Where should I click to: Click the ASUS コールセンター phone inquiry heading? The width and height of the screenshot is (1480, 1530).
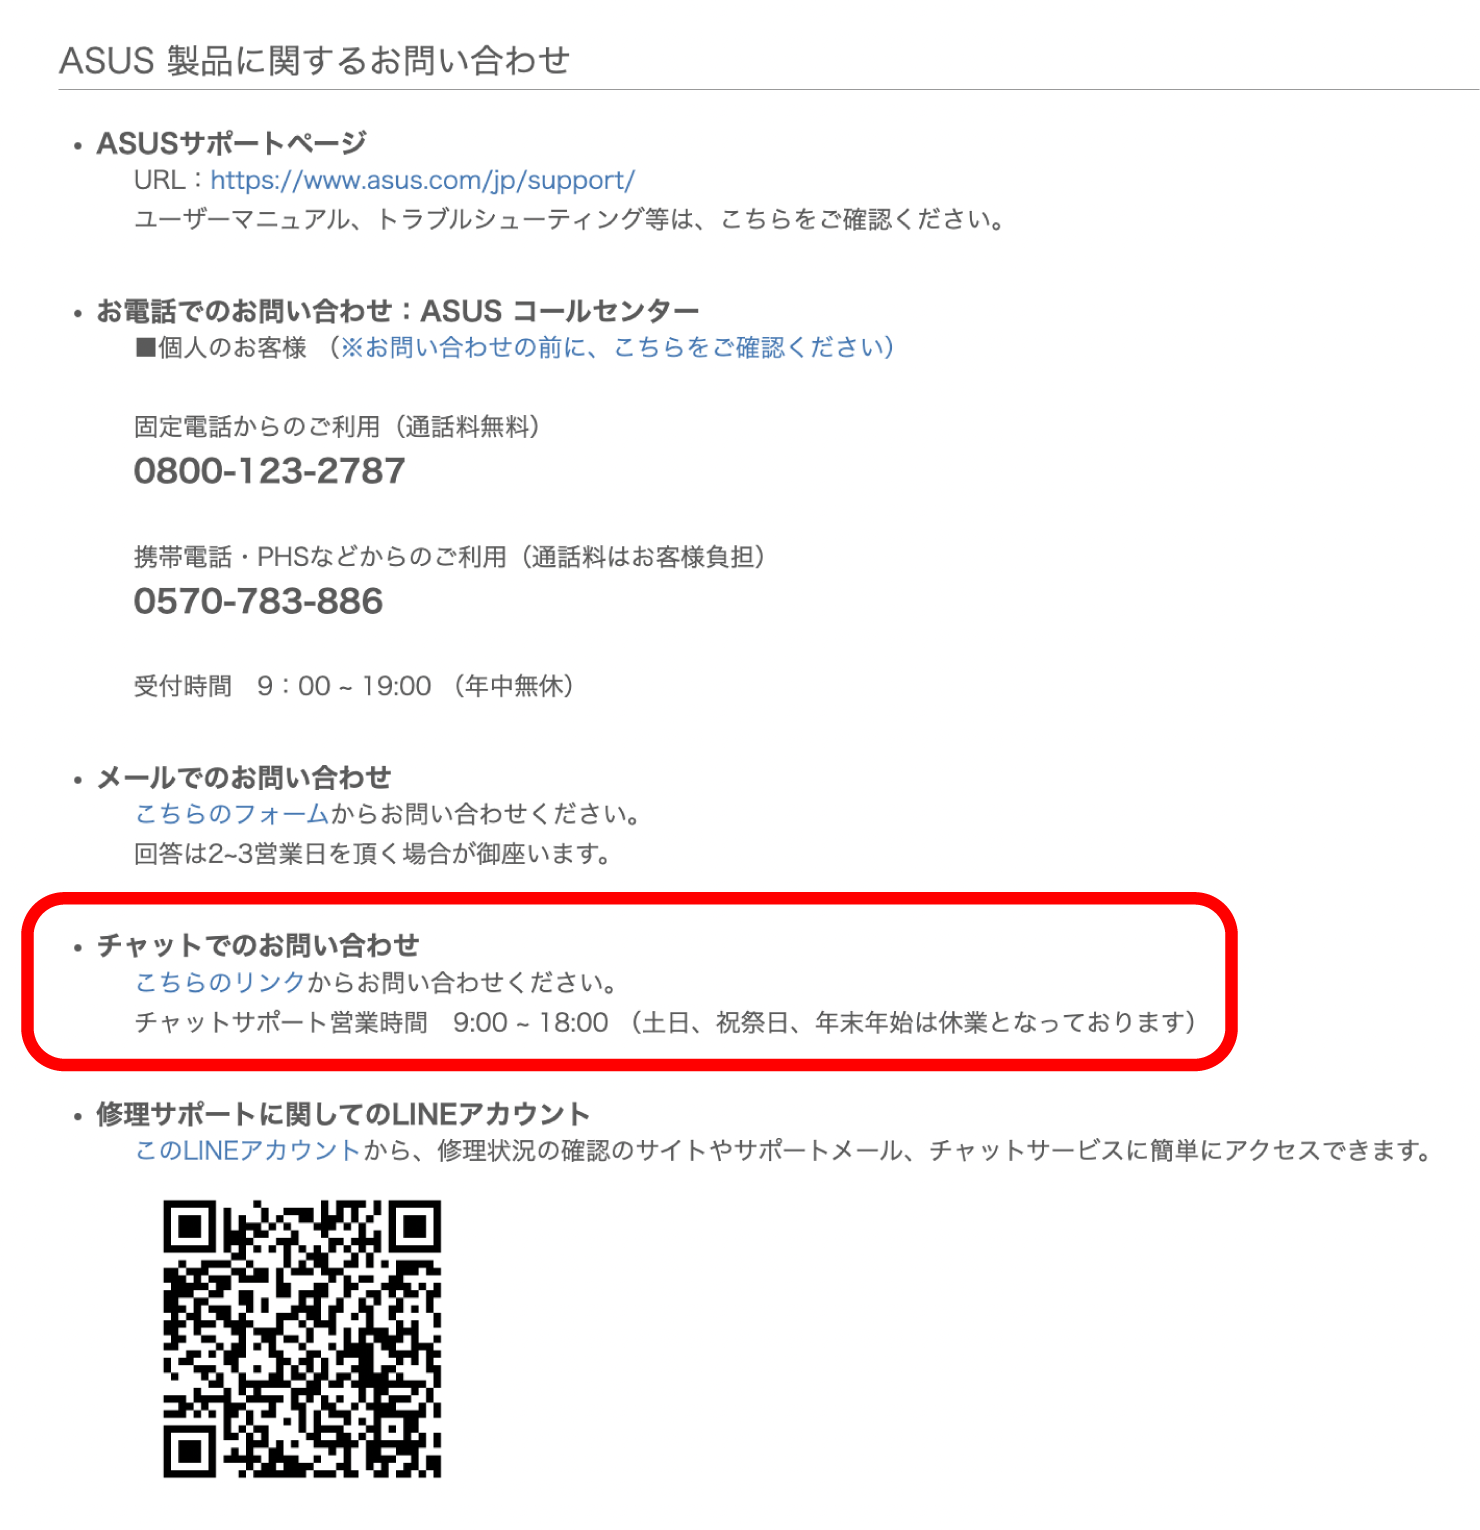pyautogui.click(x=397, y=311)
